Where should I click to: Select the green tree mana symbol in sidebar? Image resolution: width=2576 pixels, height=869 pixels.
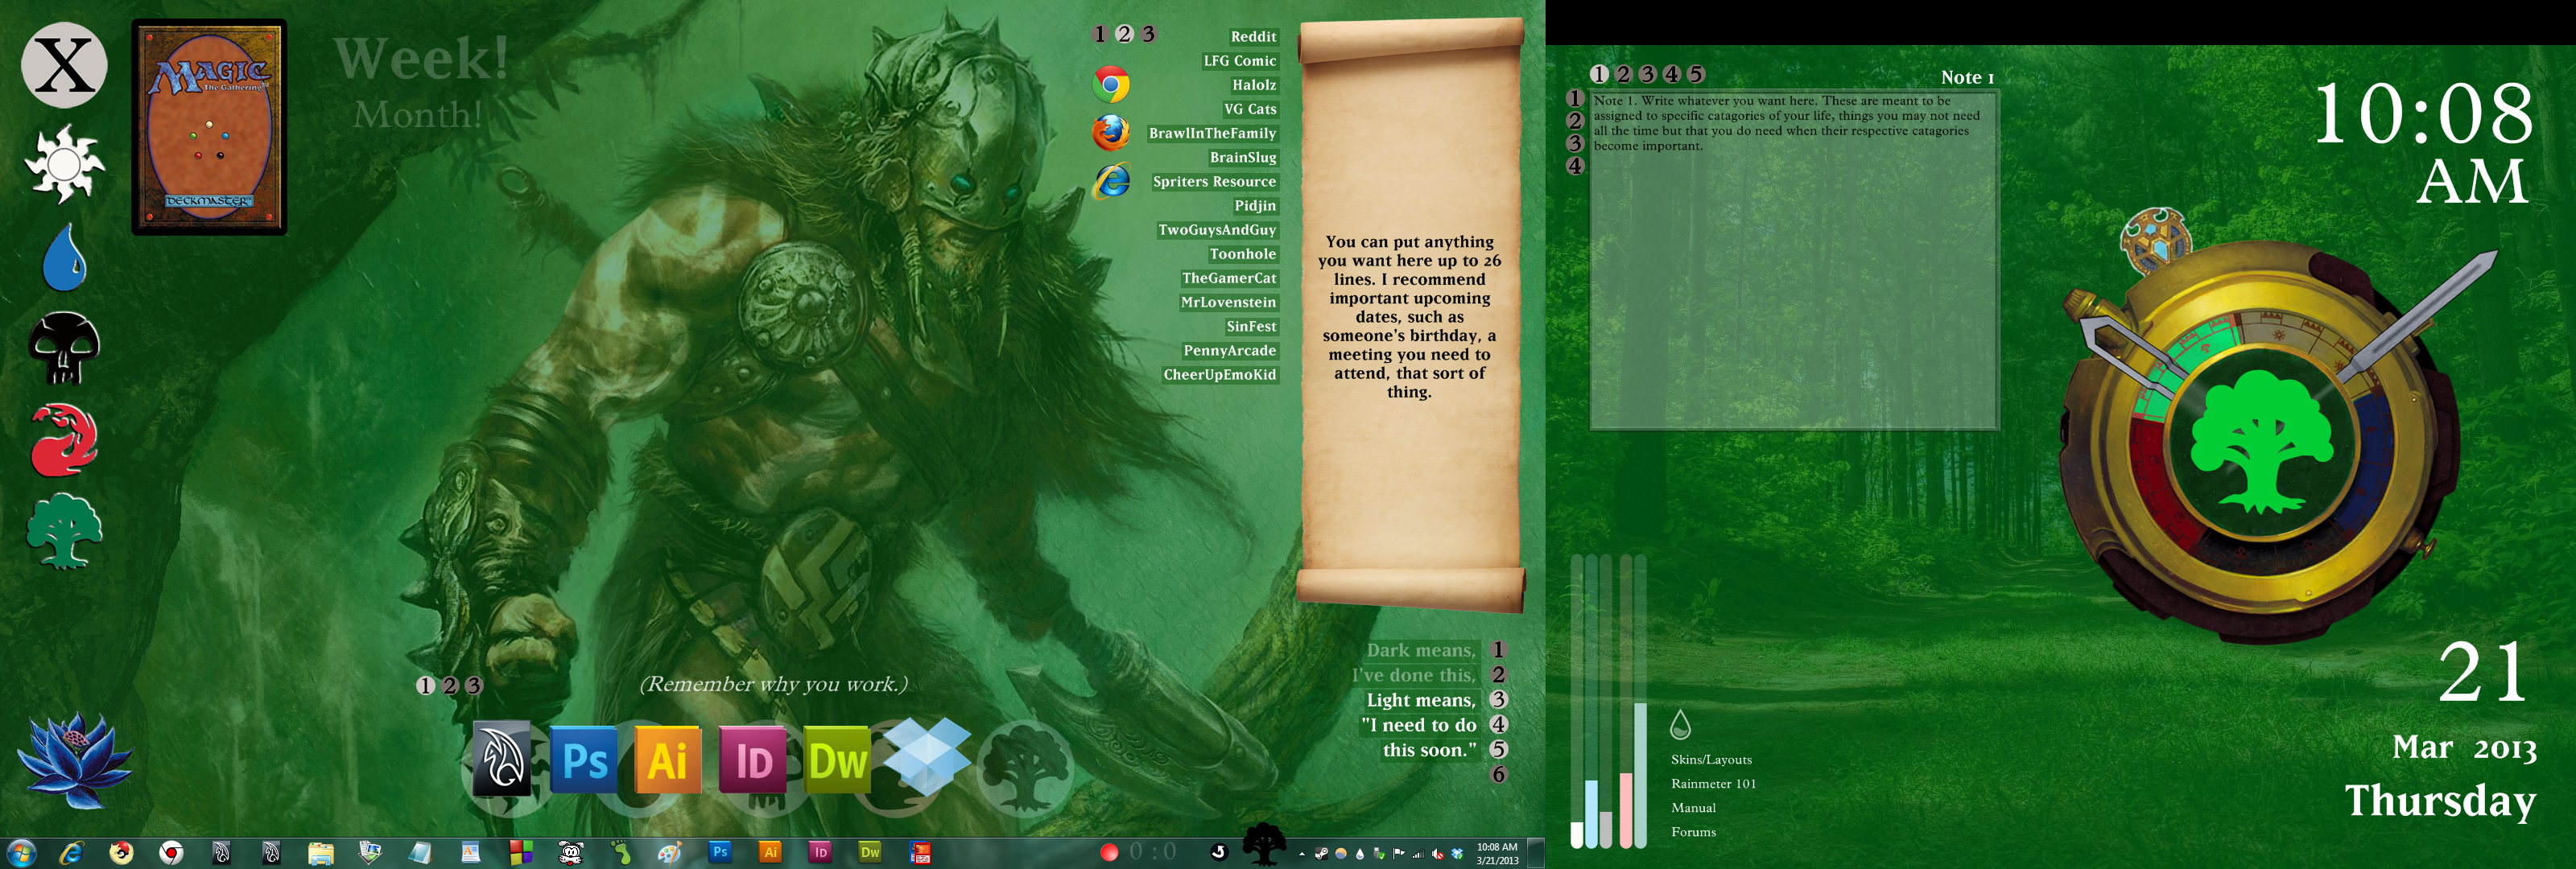tap(64, 531)
